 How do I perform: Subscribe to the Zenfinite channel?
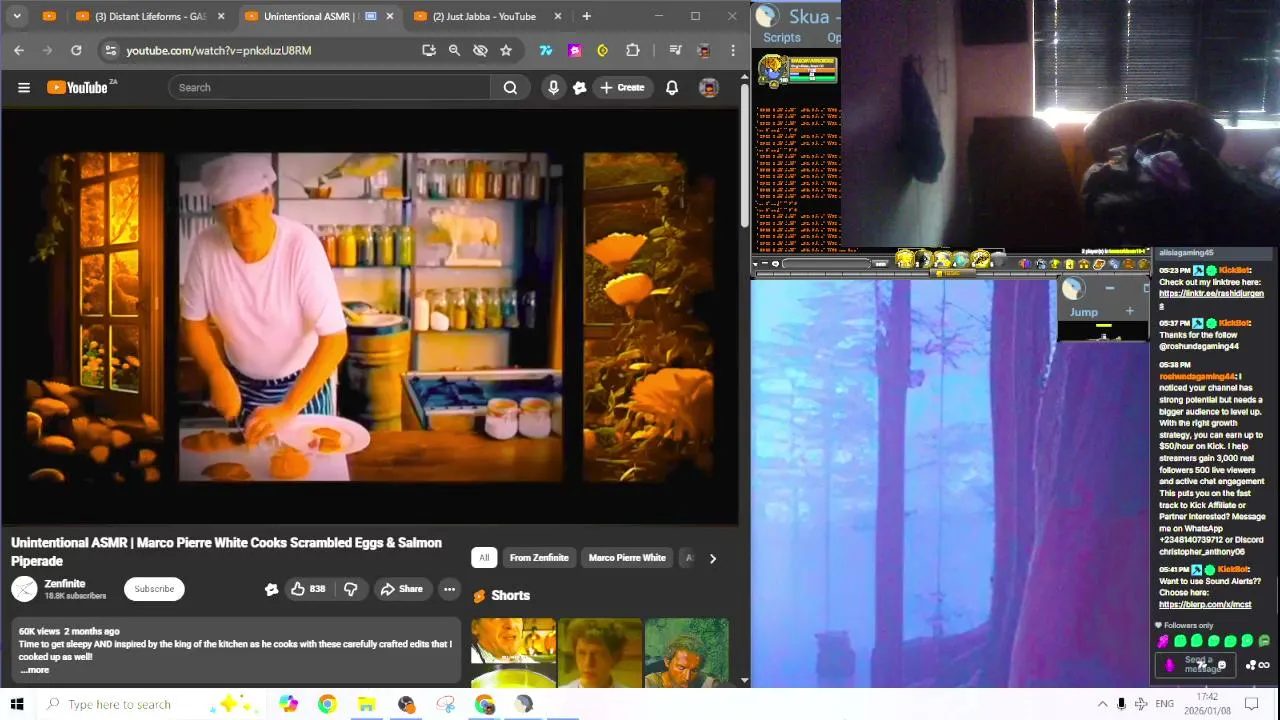click(x=154, y=589)
